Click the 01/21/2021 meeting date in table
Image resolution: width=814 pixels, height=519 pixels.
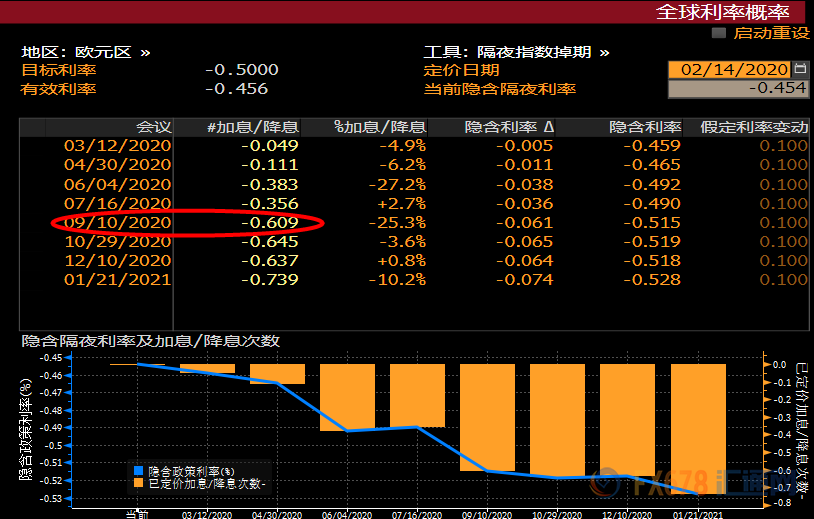click(x=118, y=279)
